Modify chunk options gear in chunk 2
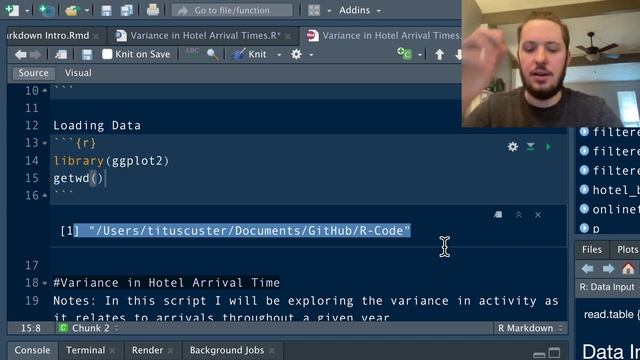The height and width of the screenshot is (360, 640). point(513,147)
